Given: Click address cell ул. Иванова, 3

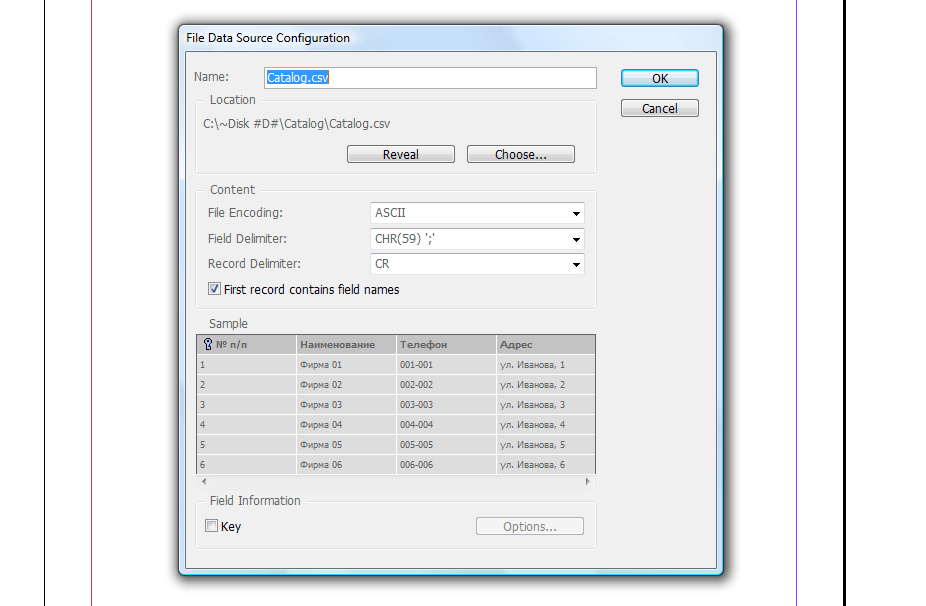Looking at the screenshot, I should [x=546, y=405].
